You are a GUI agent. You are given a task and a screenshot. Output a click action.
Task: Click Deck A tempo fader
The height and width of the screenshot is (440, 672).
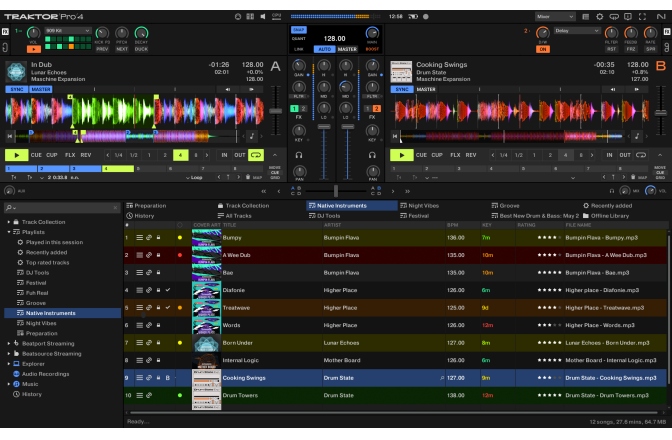[x=276, y=111]
